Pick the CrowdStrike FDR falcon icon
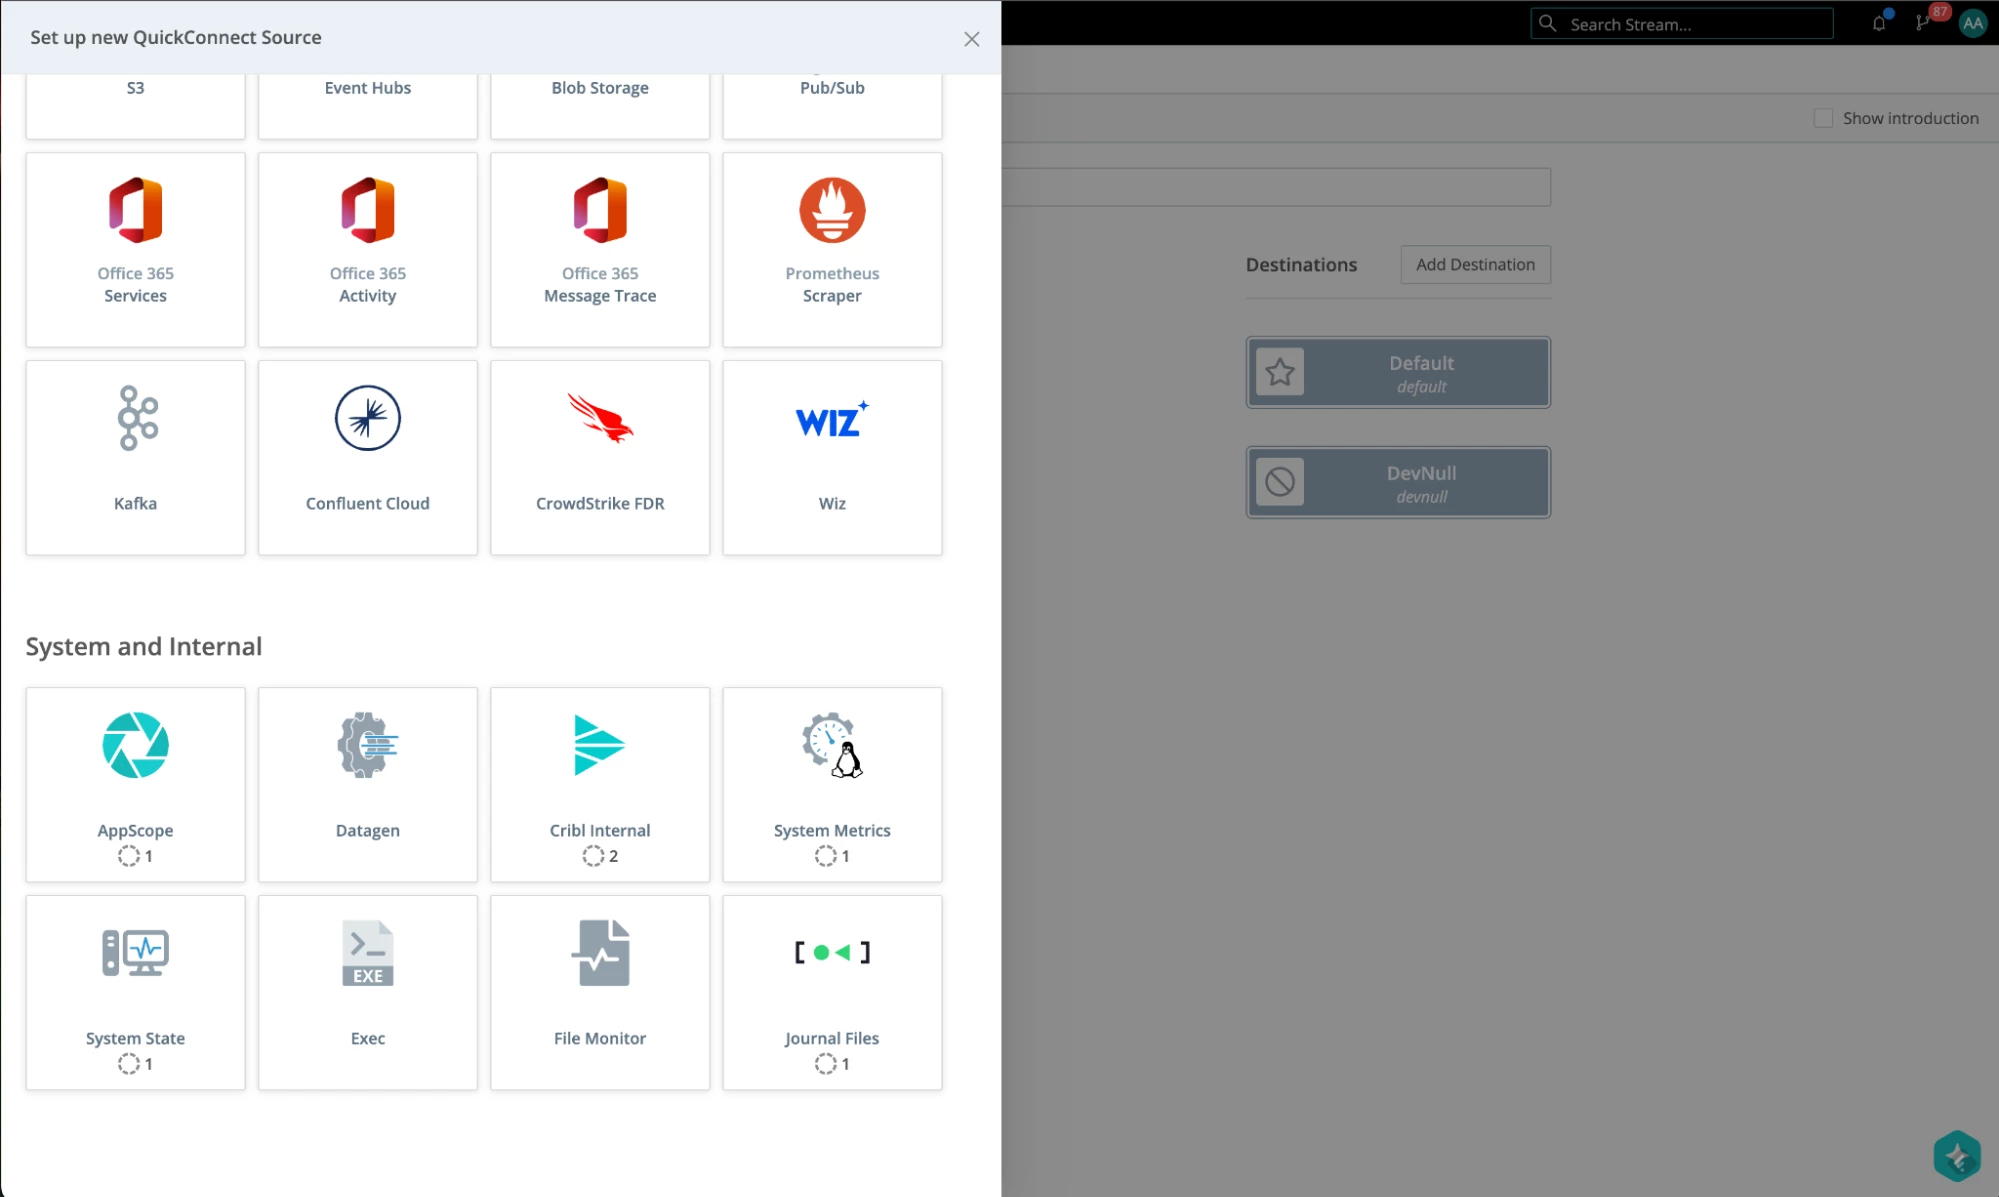 click(x=600, y=418)
